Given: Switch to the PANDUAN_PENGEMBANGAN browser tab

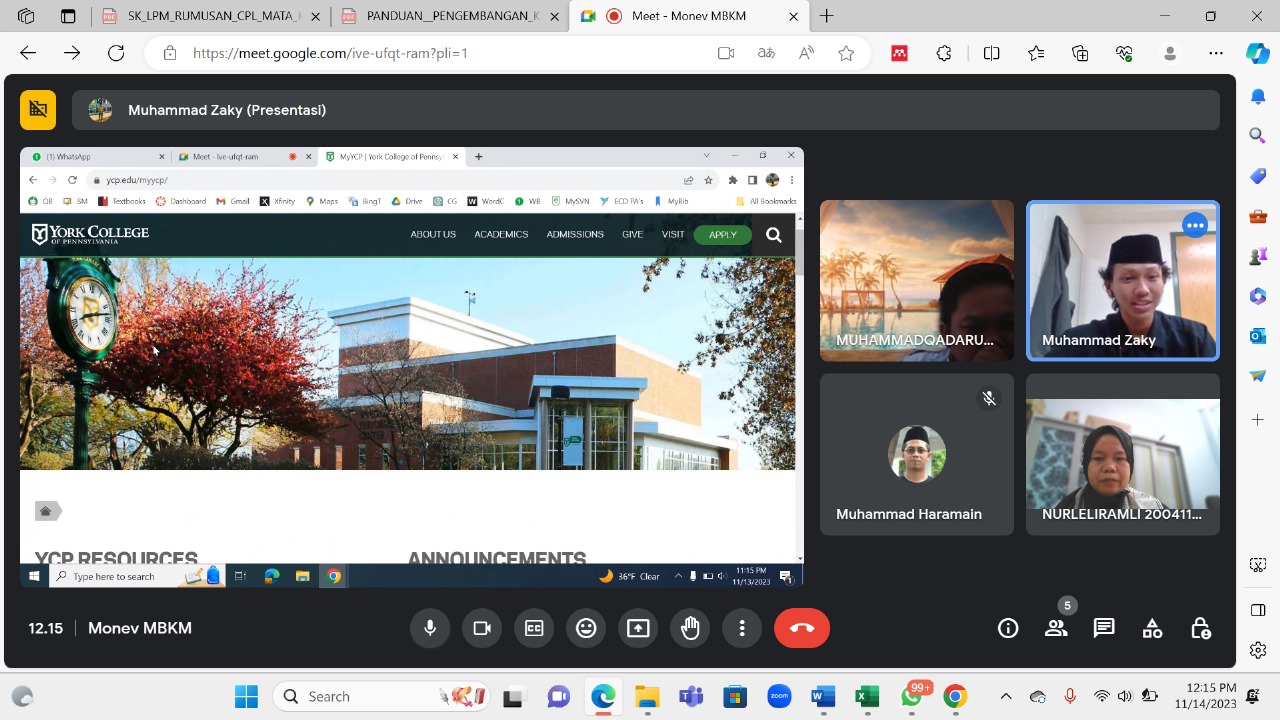Looking at the screenshot, I should 450,16.
